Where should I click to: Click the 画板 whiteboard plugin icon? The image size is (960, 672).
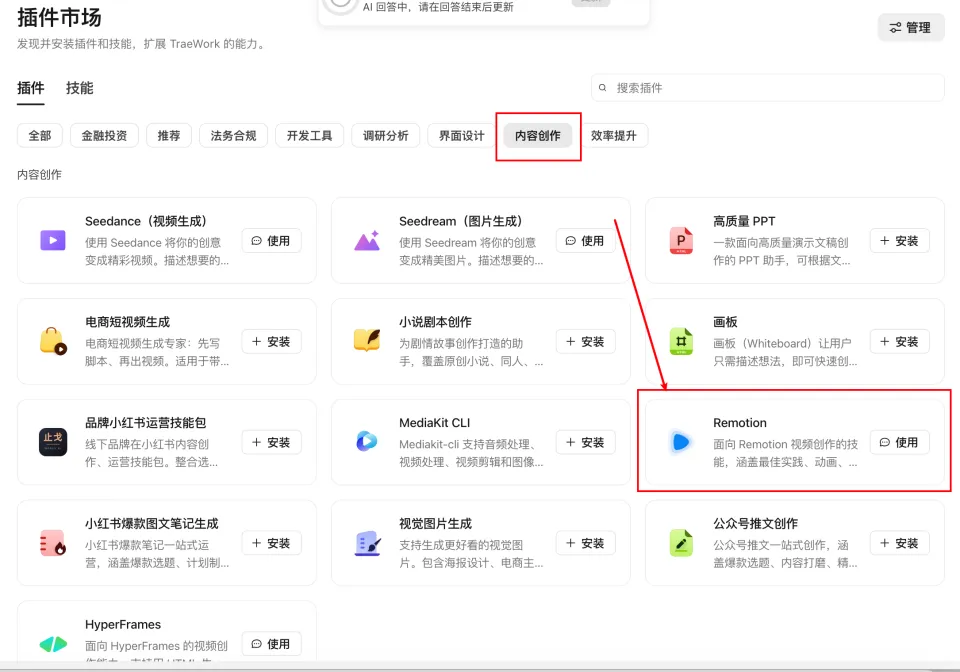(x=681, y=342)
